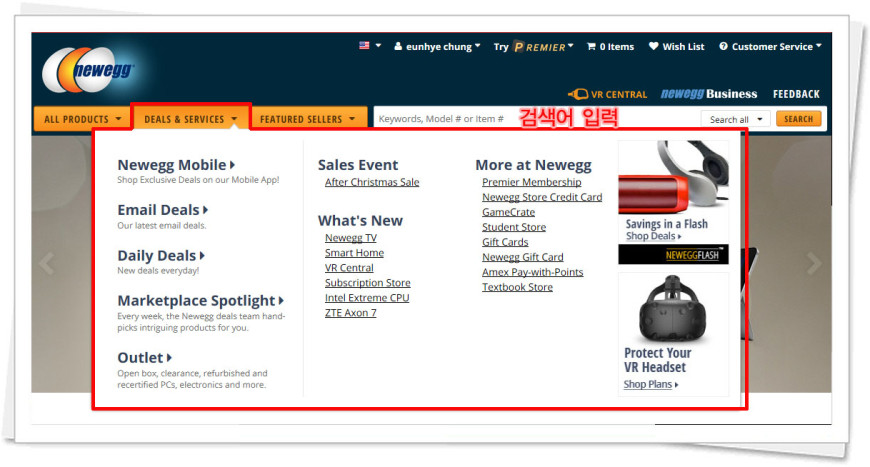Open the Customer Service help menu
The image size is (870, 467).
(770, 47)
